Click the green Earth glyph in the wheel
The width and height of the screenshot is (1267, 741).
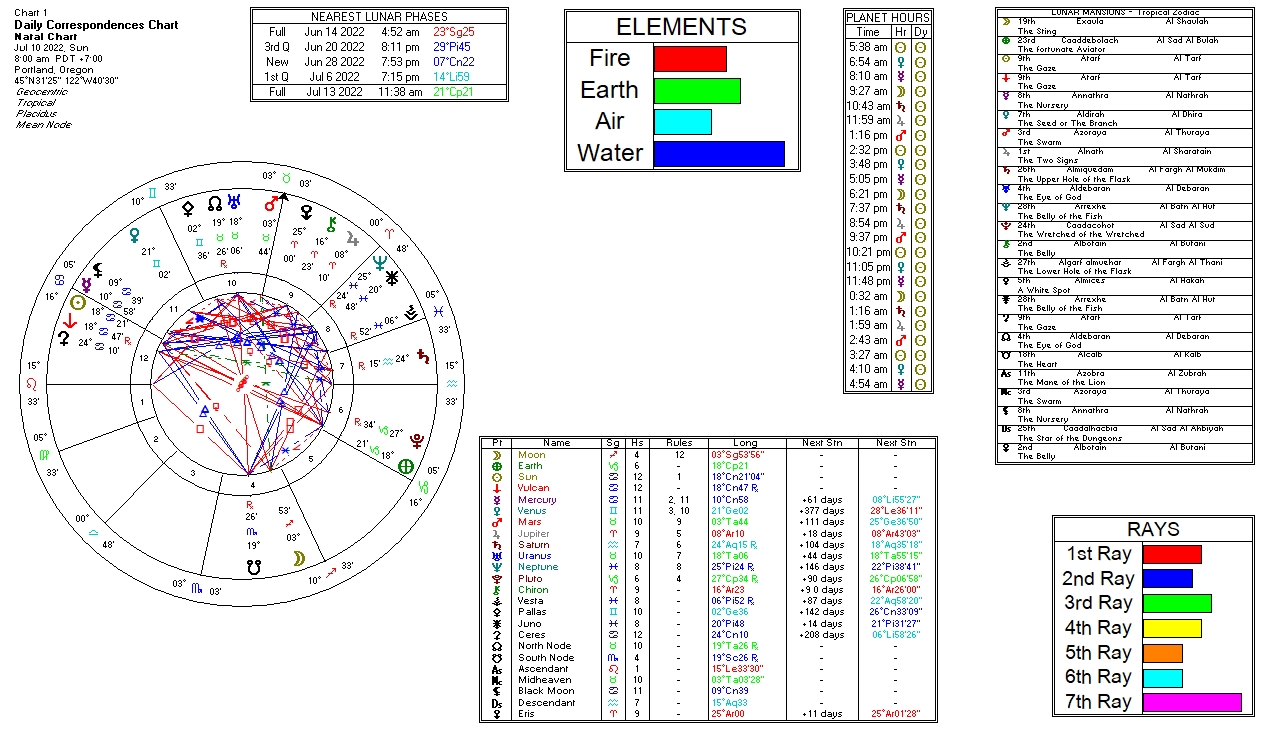click(x=405, y=467)
